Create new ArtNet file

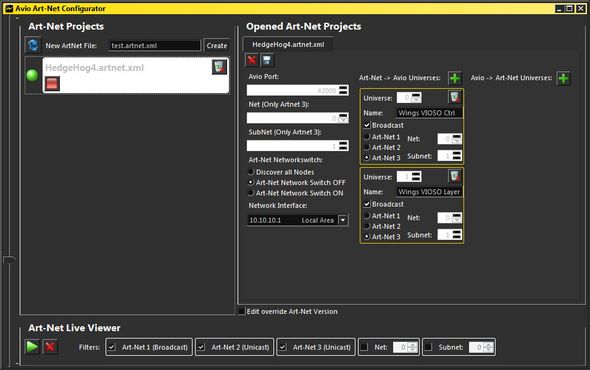(x=217, y=46)
